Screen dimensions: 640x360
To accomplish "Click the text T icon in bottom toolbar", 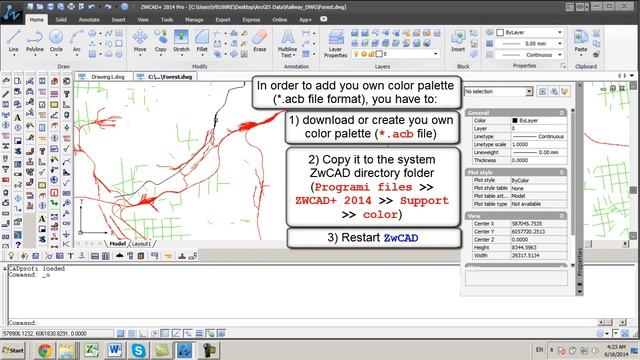I will pyautogui.click(x=71, y=256).
